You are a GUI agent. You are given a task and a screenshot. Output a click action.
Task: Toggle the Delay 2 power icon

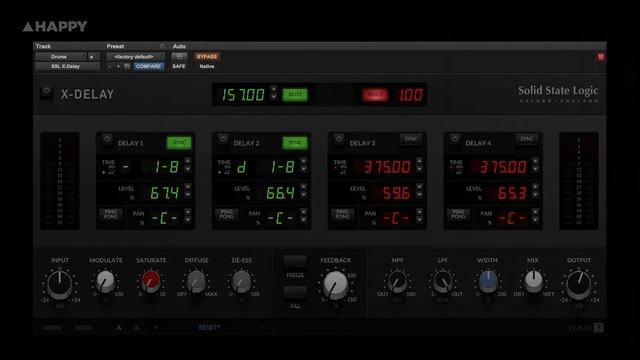pos(223,139)
